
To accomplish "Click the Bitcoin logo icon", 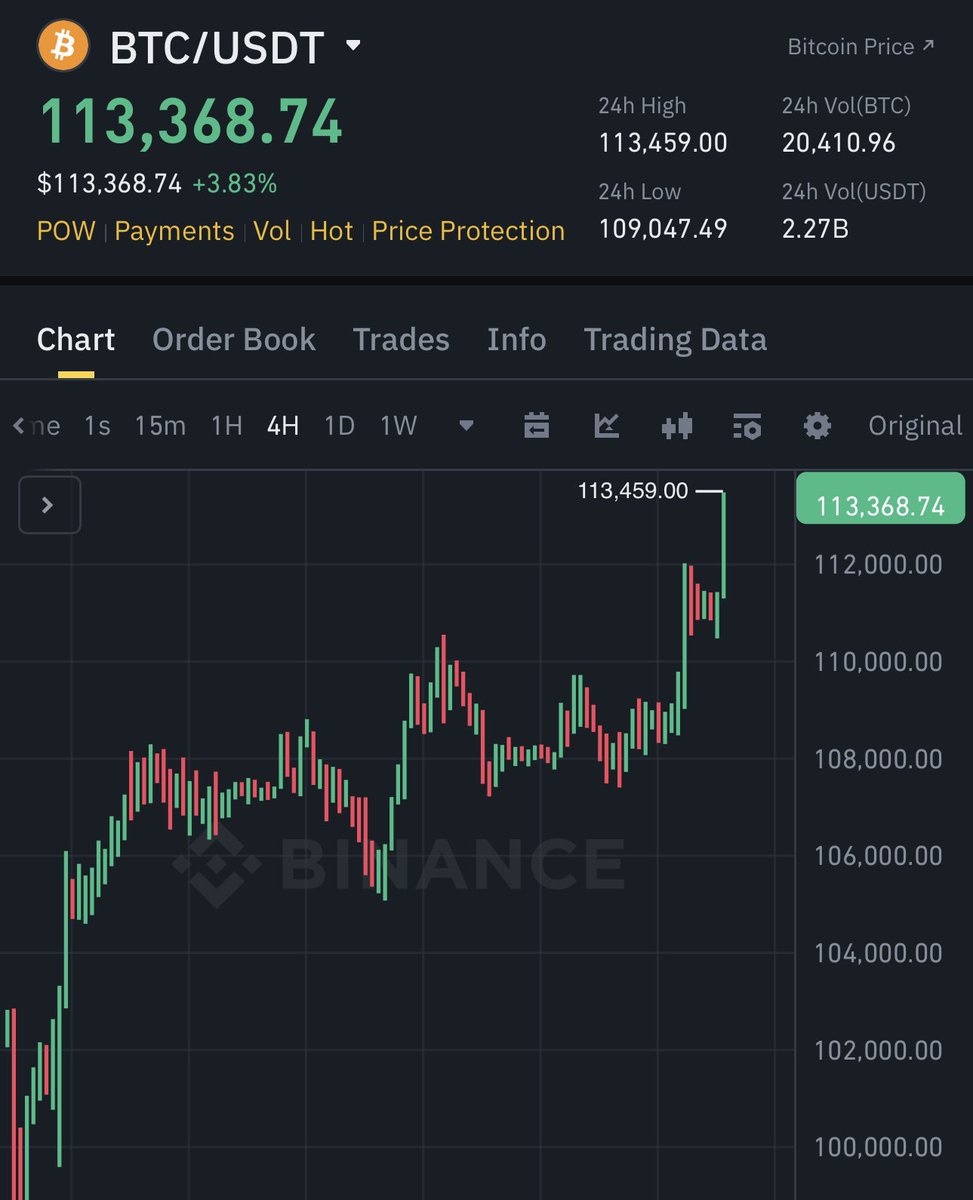I will click(63, 47).
